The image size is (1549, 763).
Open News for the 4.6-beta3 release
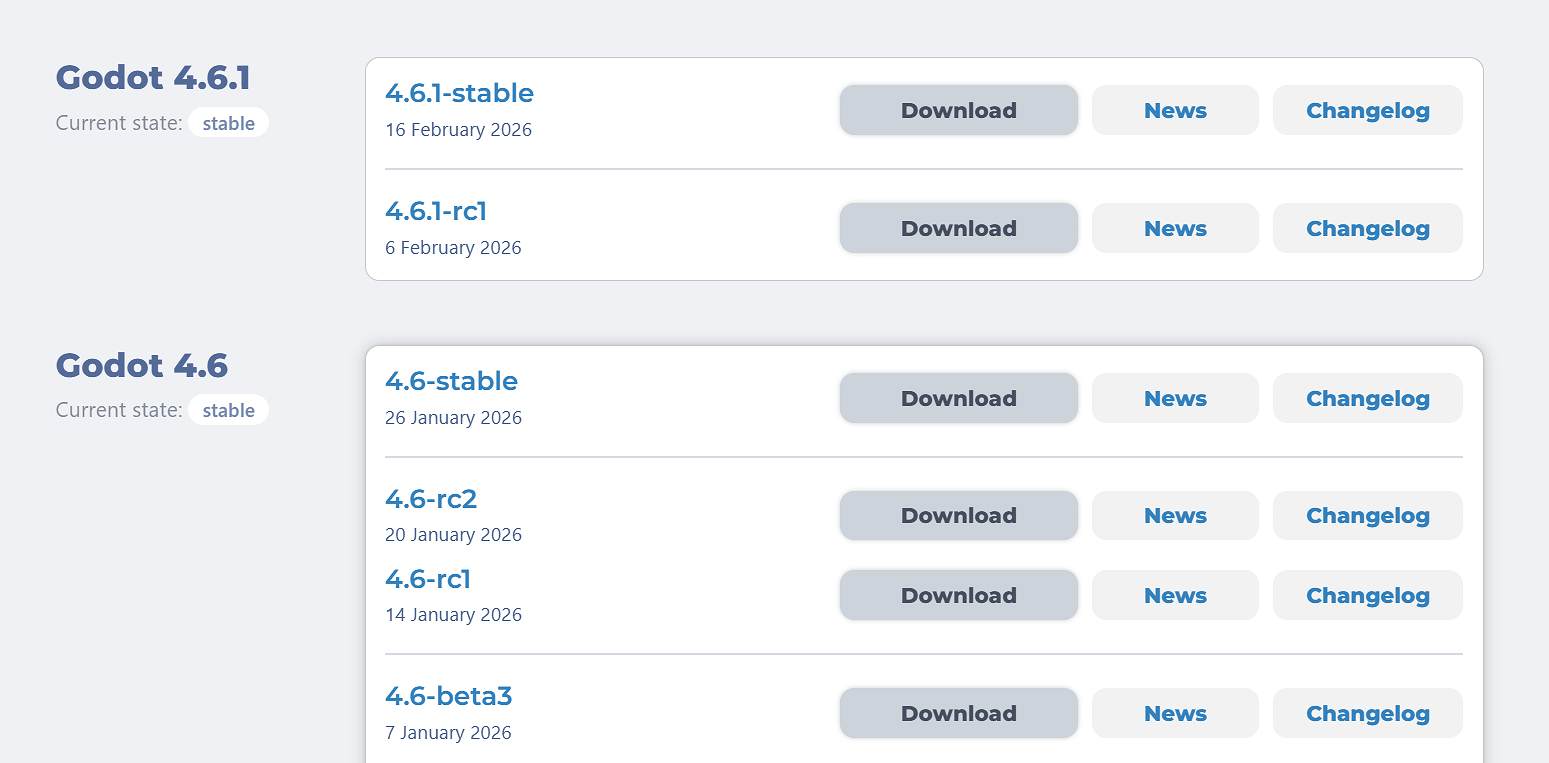coord(1175,713)
